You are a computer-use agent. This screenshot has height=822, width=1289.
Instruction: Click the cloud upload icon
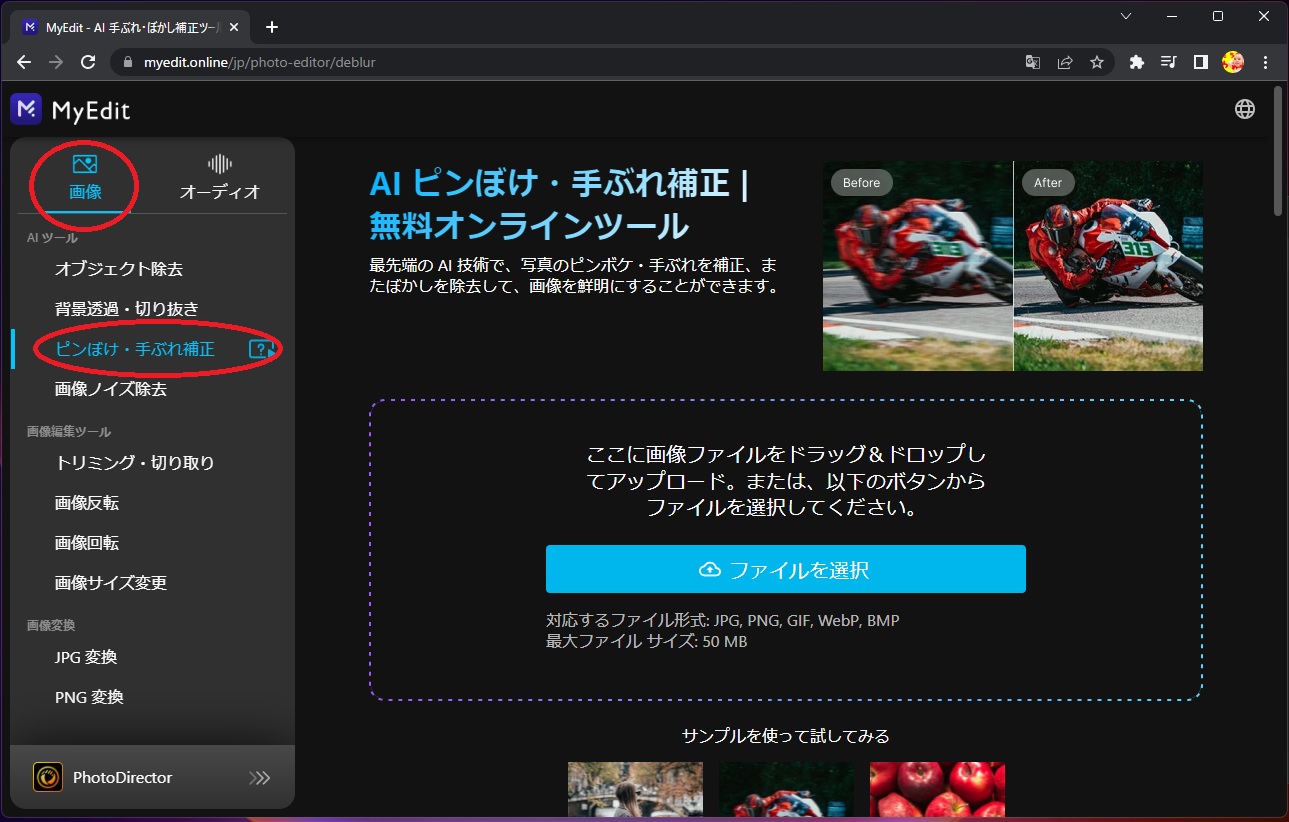(x=709, y=569)
